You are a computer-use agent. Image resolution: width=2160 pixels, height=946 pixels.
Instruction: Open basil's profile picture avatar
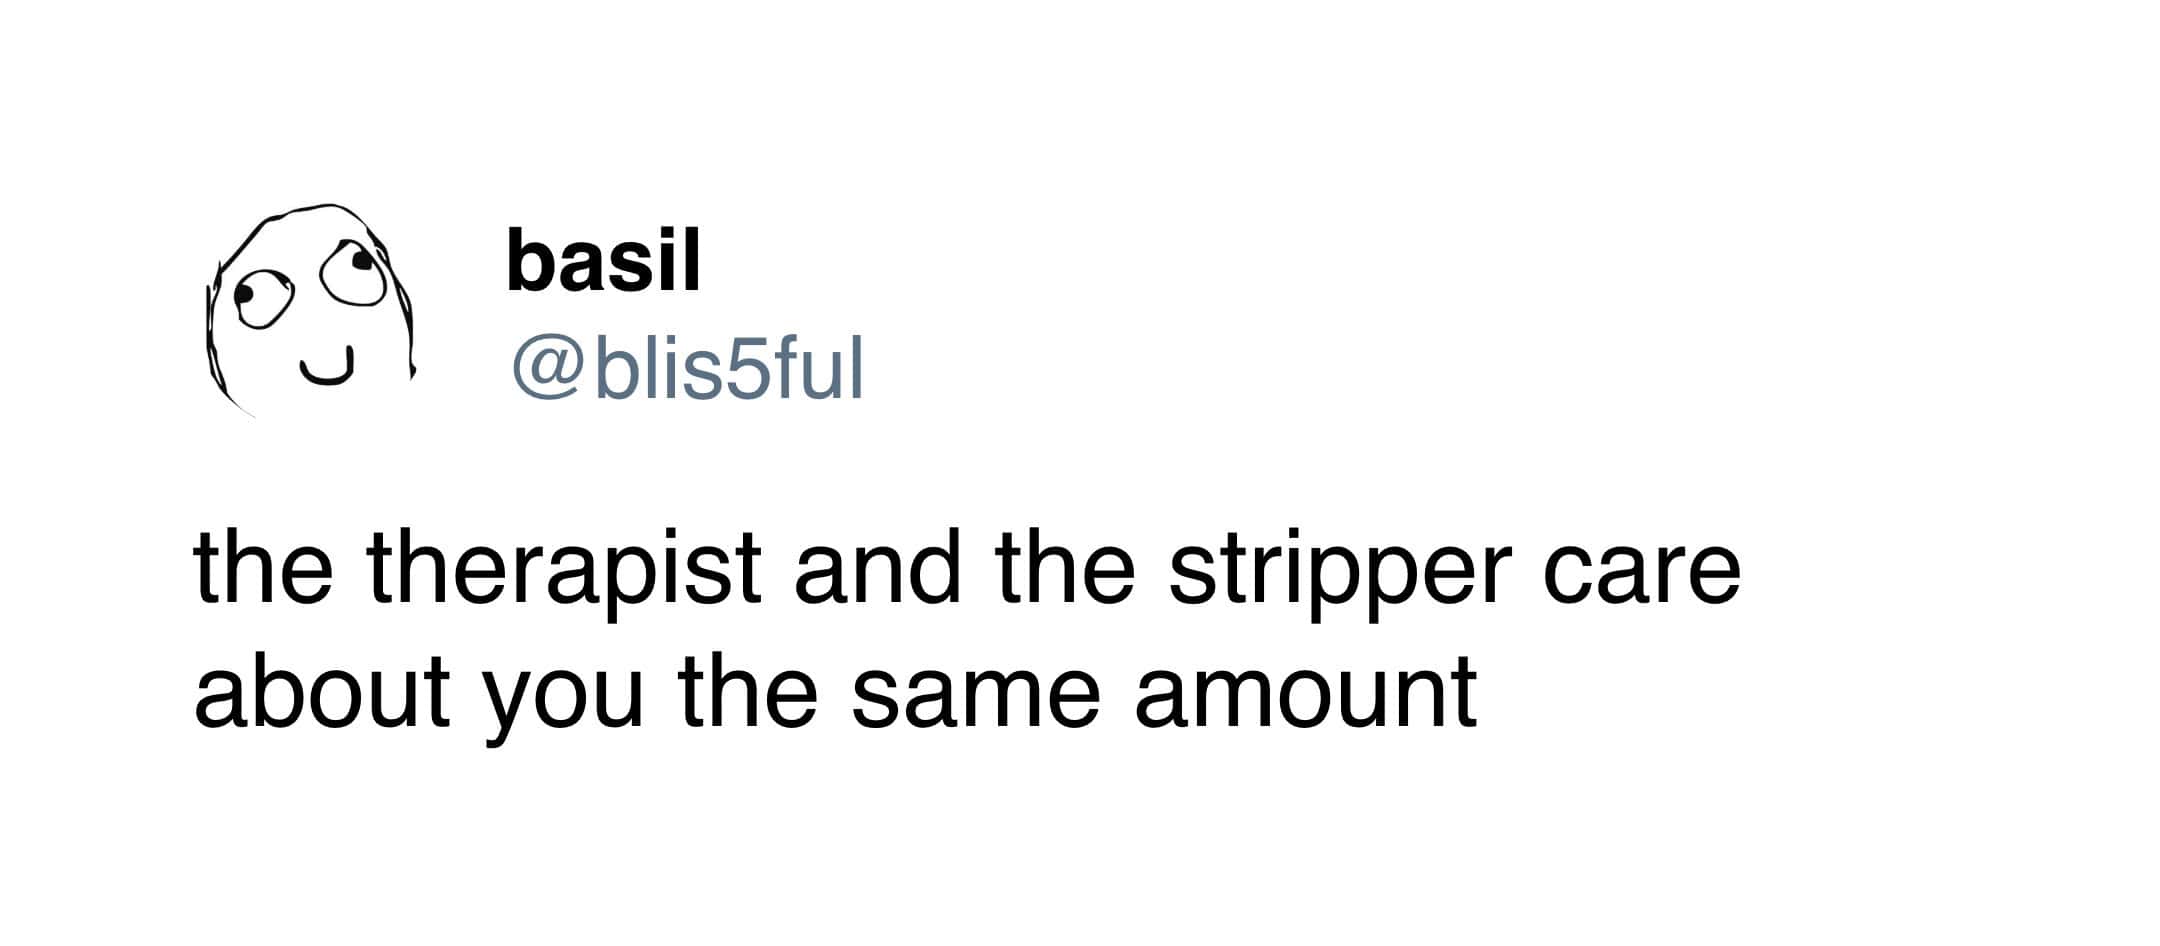tap(310, 310)
